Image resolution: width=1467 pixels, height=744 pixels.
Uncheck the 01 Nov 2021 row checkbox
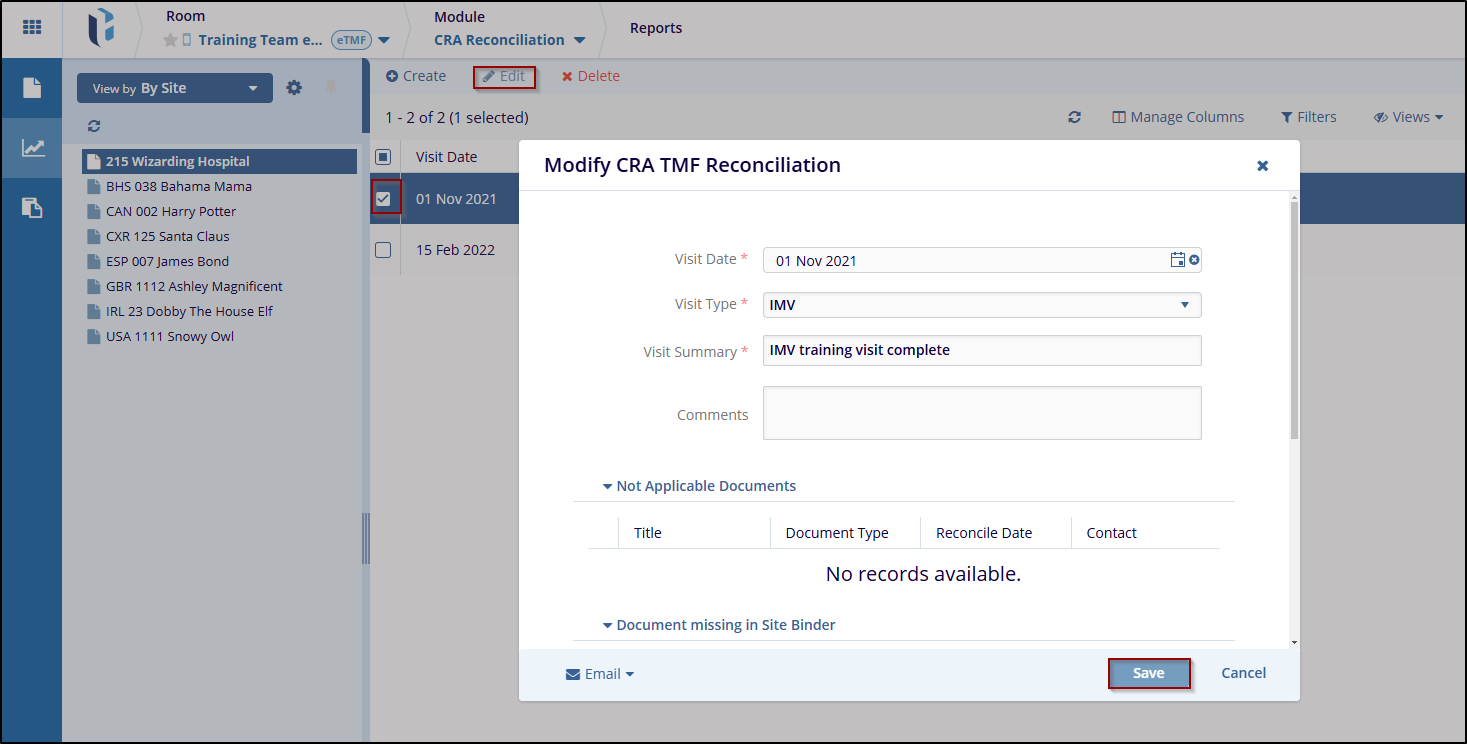point(383,199)
